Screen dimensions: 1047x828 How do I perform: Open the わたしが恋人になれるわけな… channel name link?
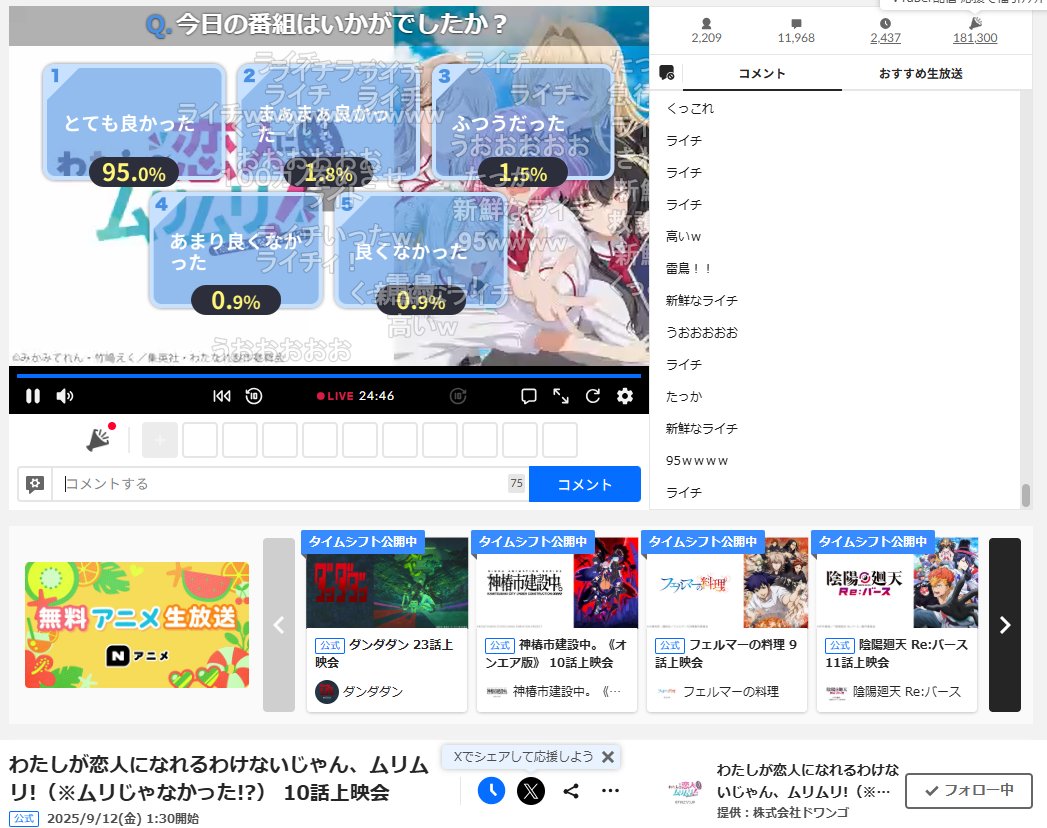tap(808, 781)
